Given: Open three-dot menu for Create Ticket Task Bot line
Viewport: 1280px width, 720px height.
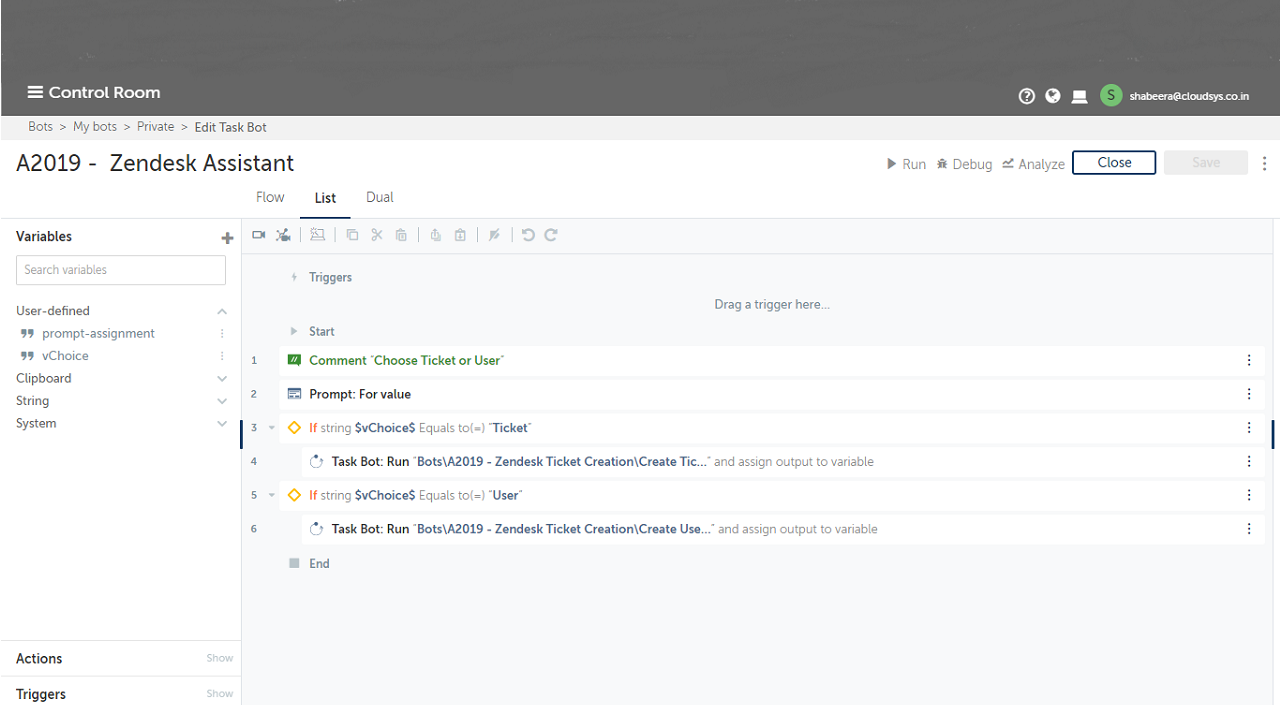Looking at the screenshot, I should pos(1249,462).
